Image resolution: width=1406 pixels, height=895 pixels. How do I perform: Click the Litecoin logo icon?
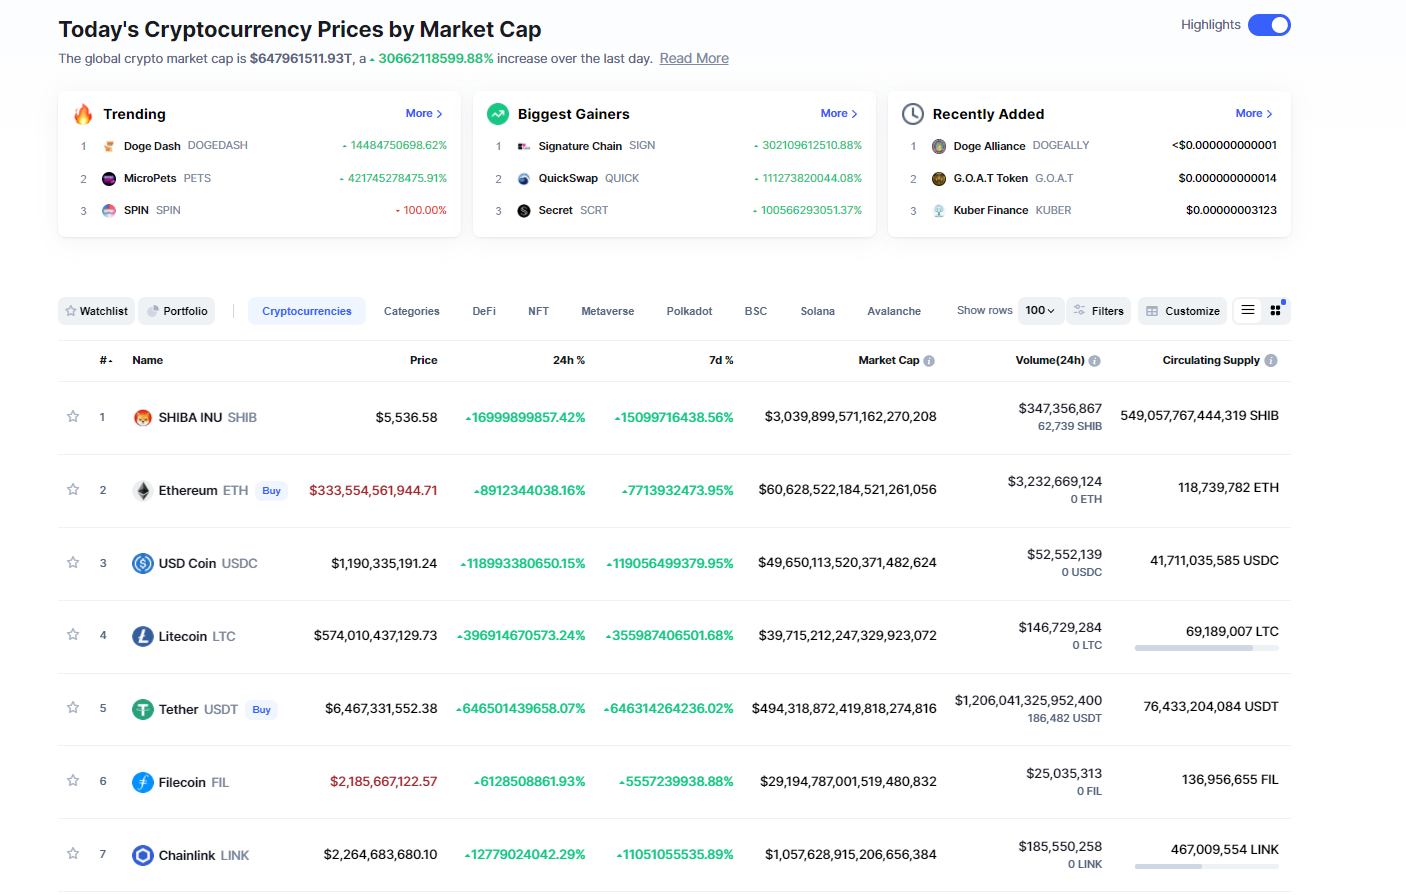point(143,636)
